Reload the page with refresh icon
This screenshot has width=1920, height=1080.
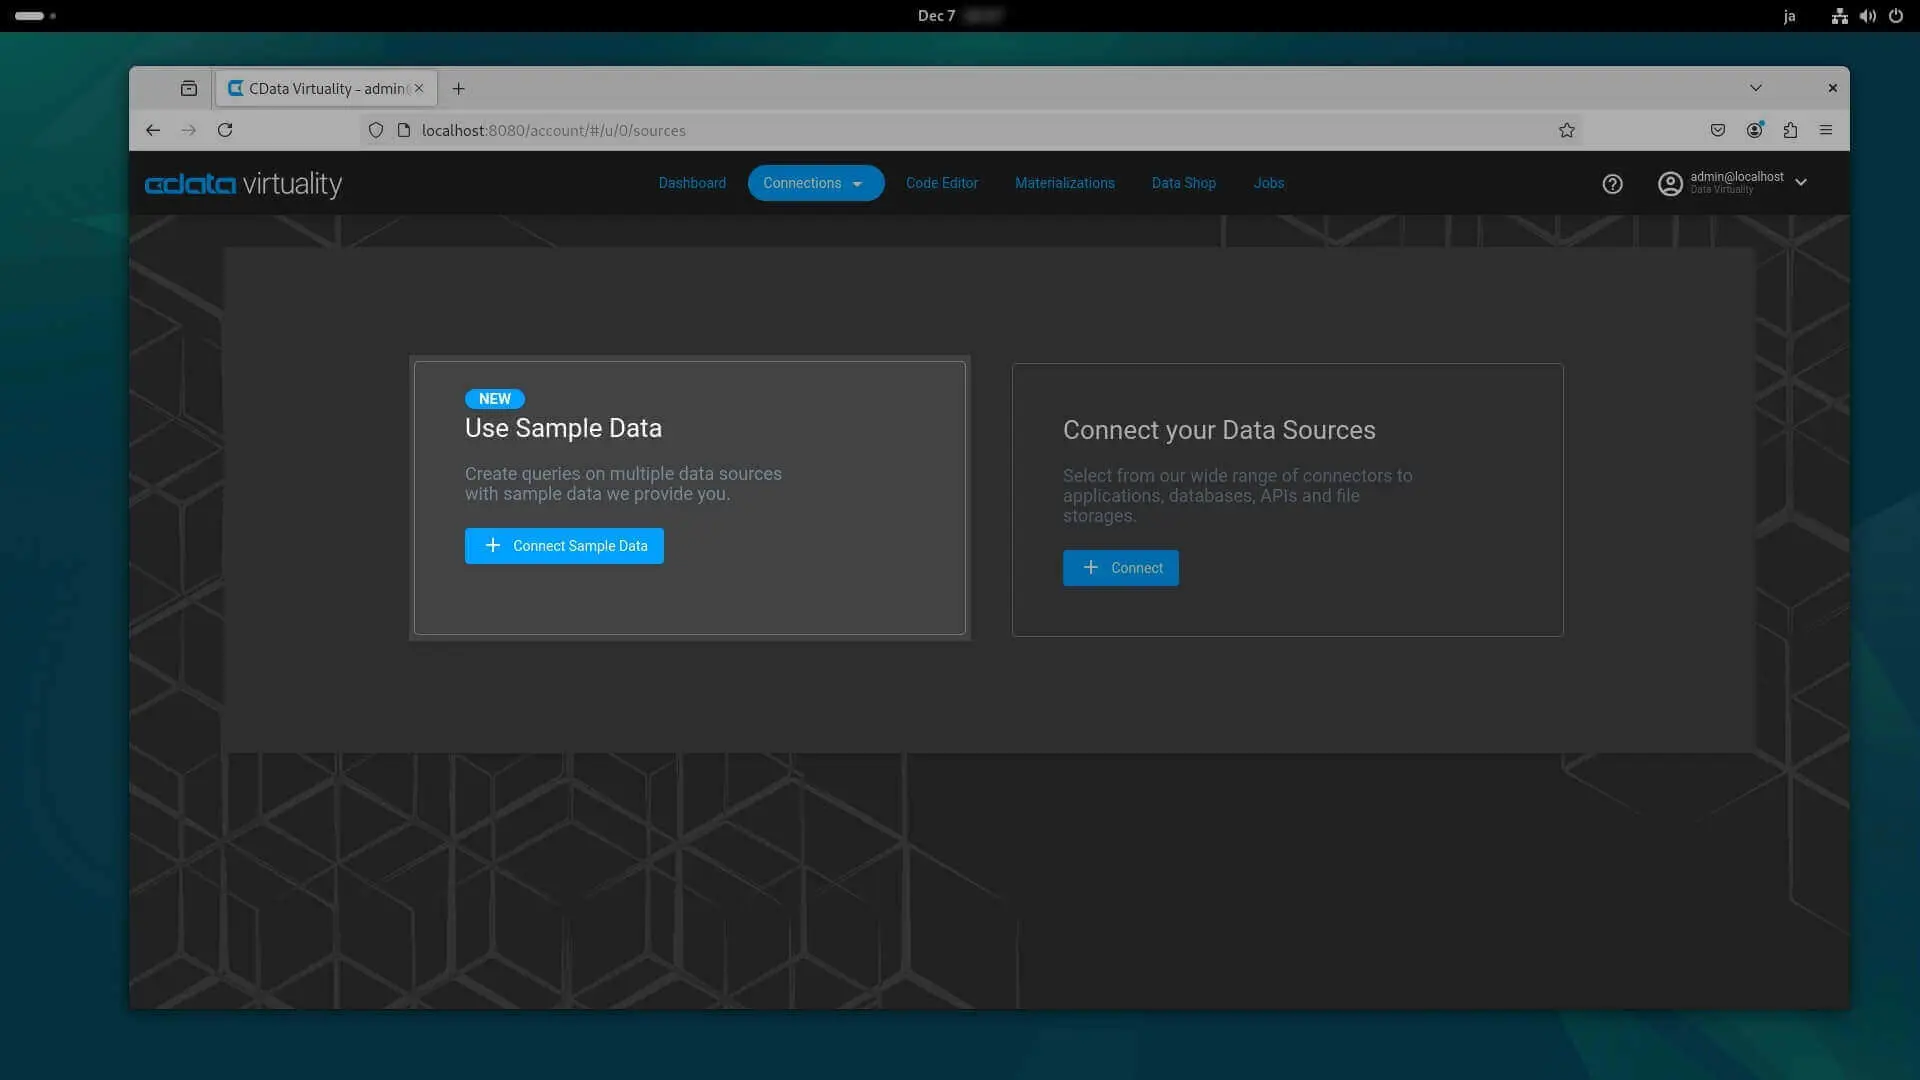[225, 130]
